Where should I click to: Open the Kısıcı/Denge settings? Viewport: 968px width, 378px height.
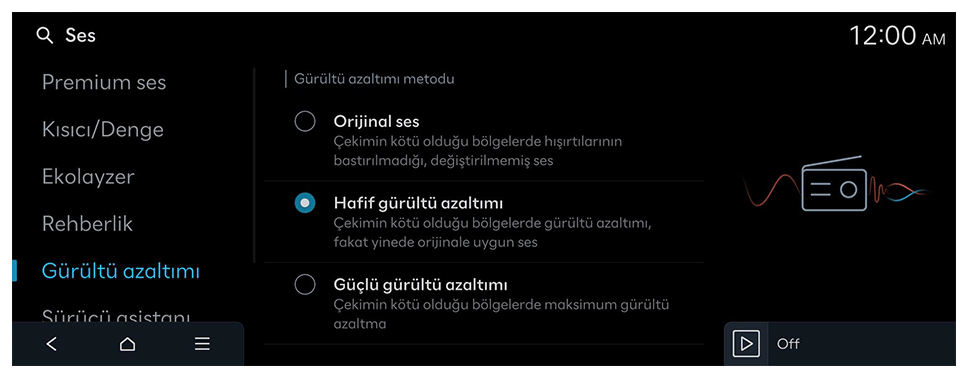coord(102,130)
